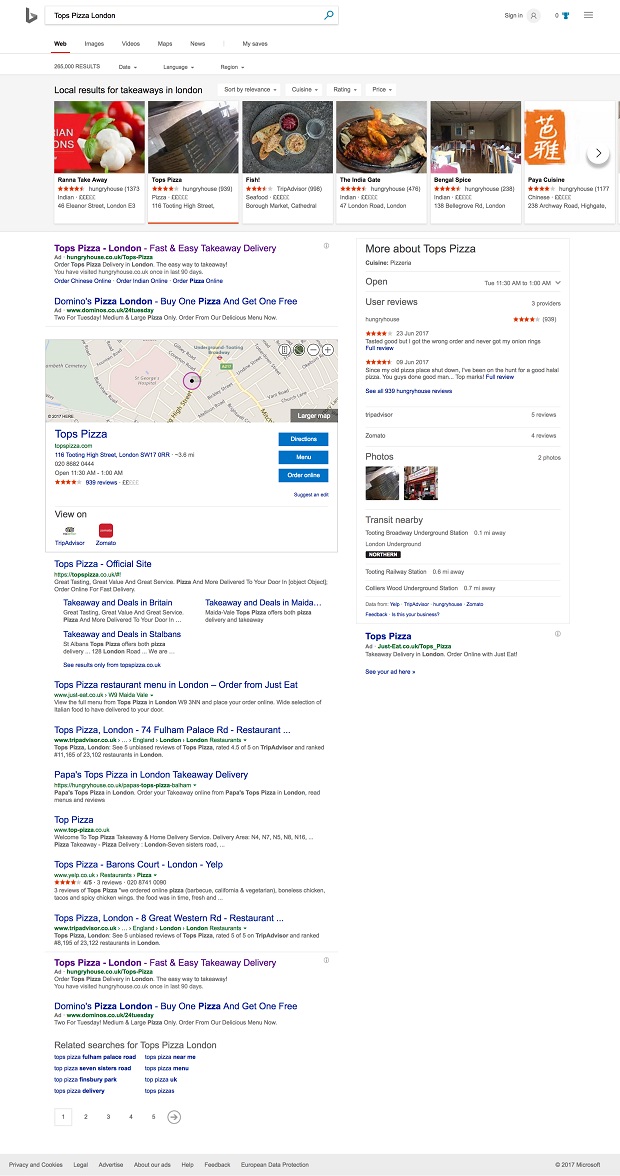Expand the opening hours chevron

point(558,283)
